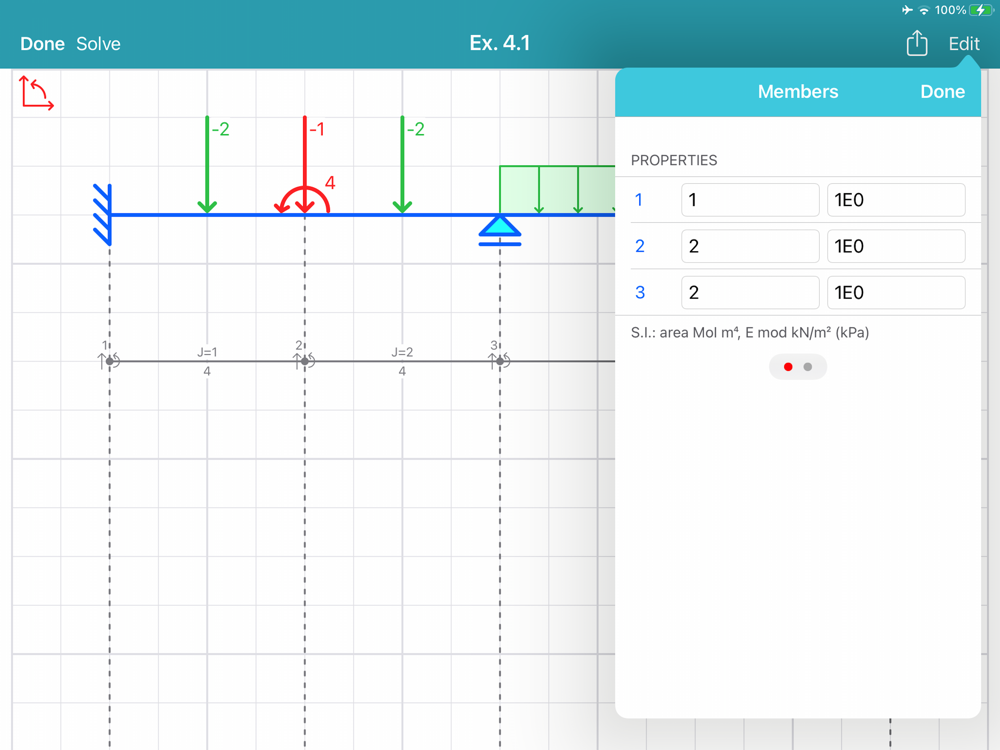Select the green distributed load region
This screenshot has width=1000, height=750.
[x=557, y=190]
